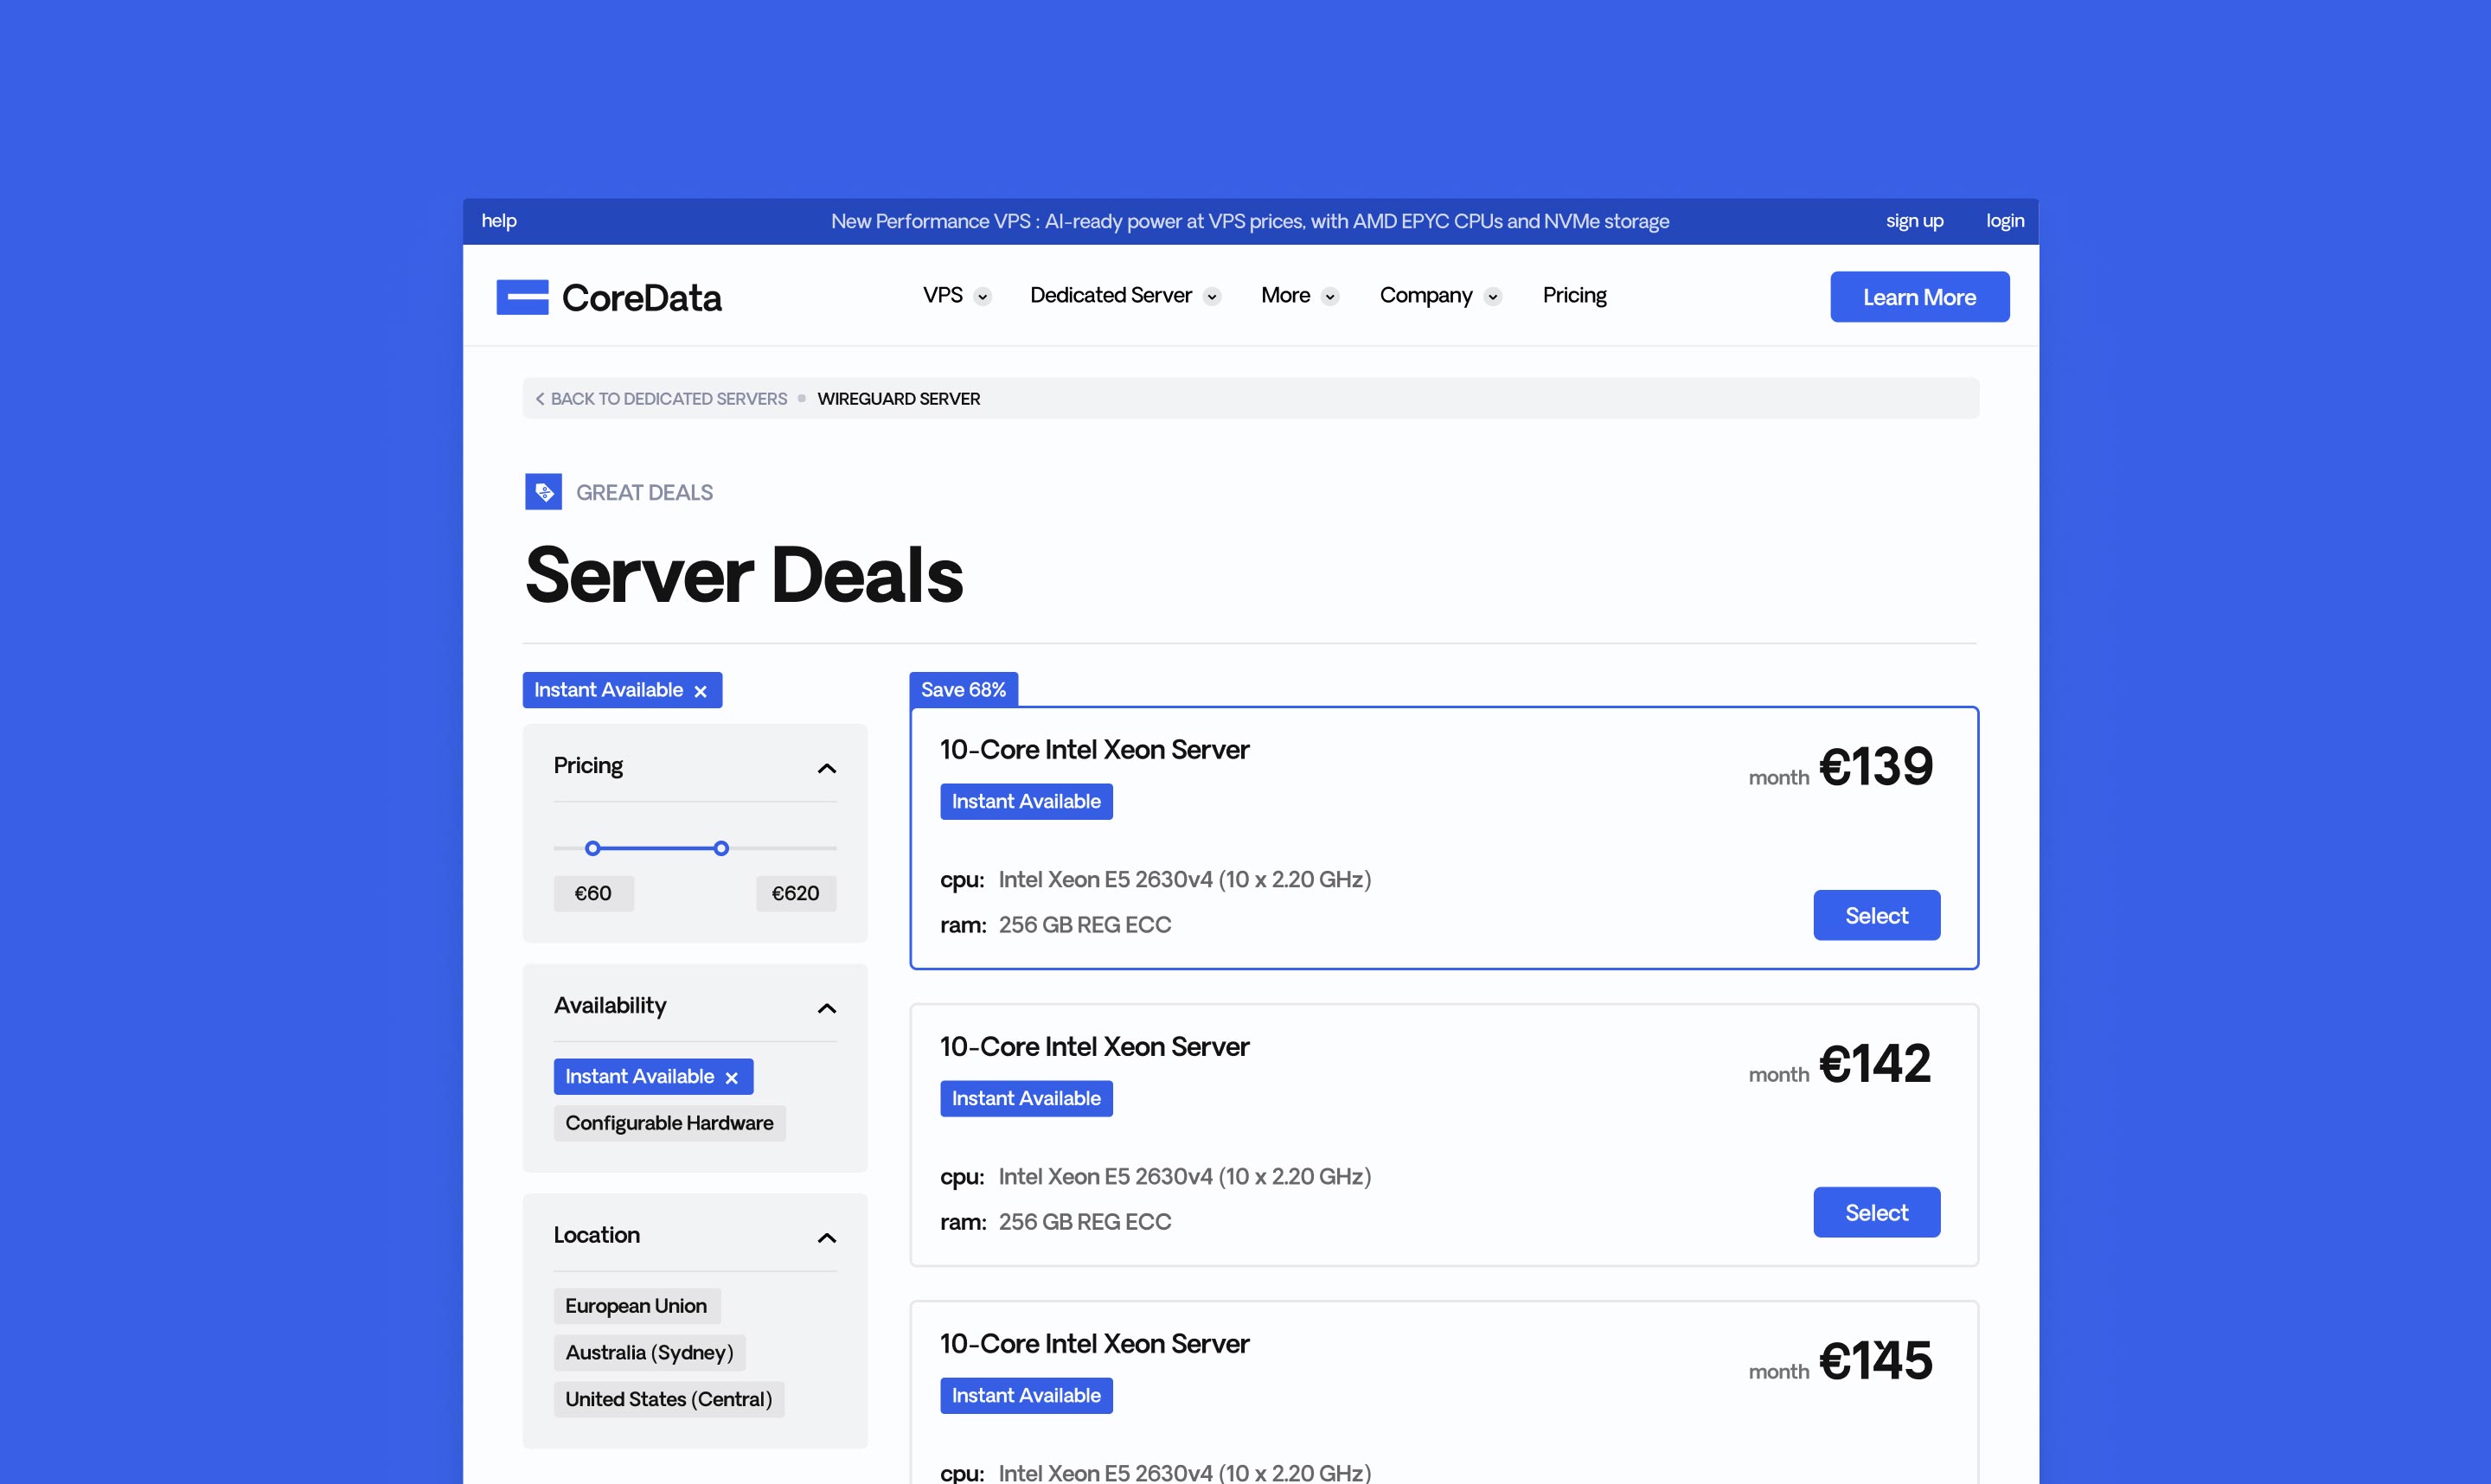Select the €139 server deal
The height and width of the screenshot is (1484, 2491).
tap(1876, 915)
